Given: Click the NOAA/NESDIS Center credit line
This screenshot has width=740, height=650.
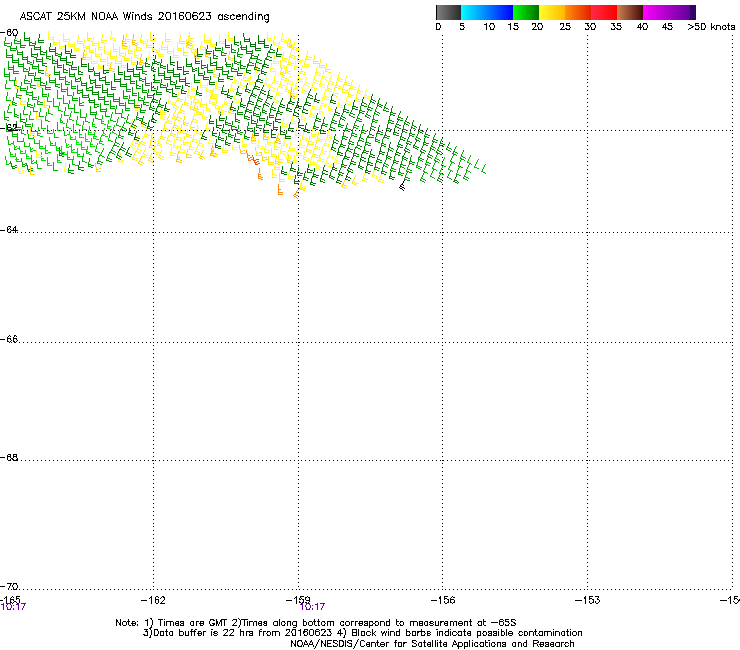Looking at the screenshot, I should pos(432,644).
